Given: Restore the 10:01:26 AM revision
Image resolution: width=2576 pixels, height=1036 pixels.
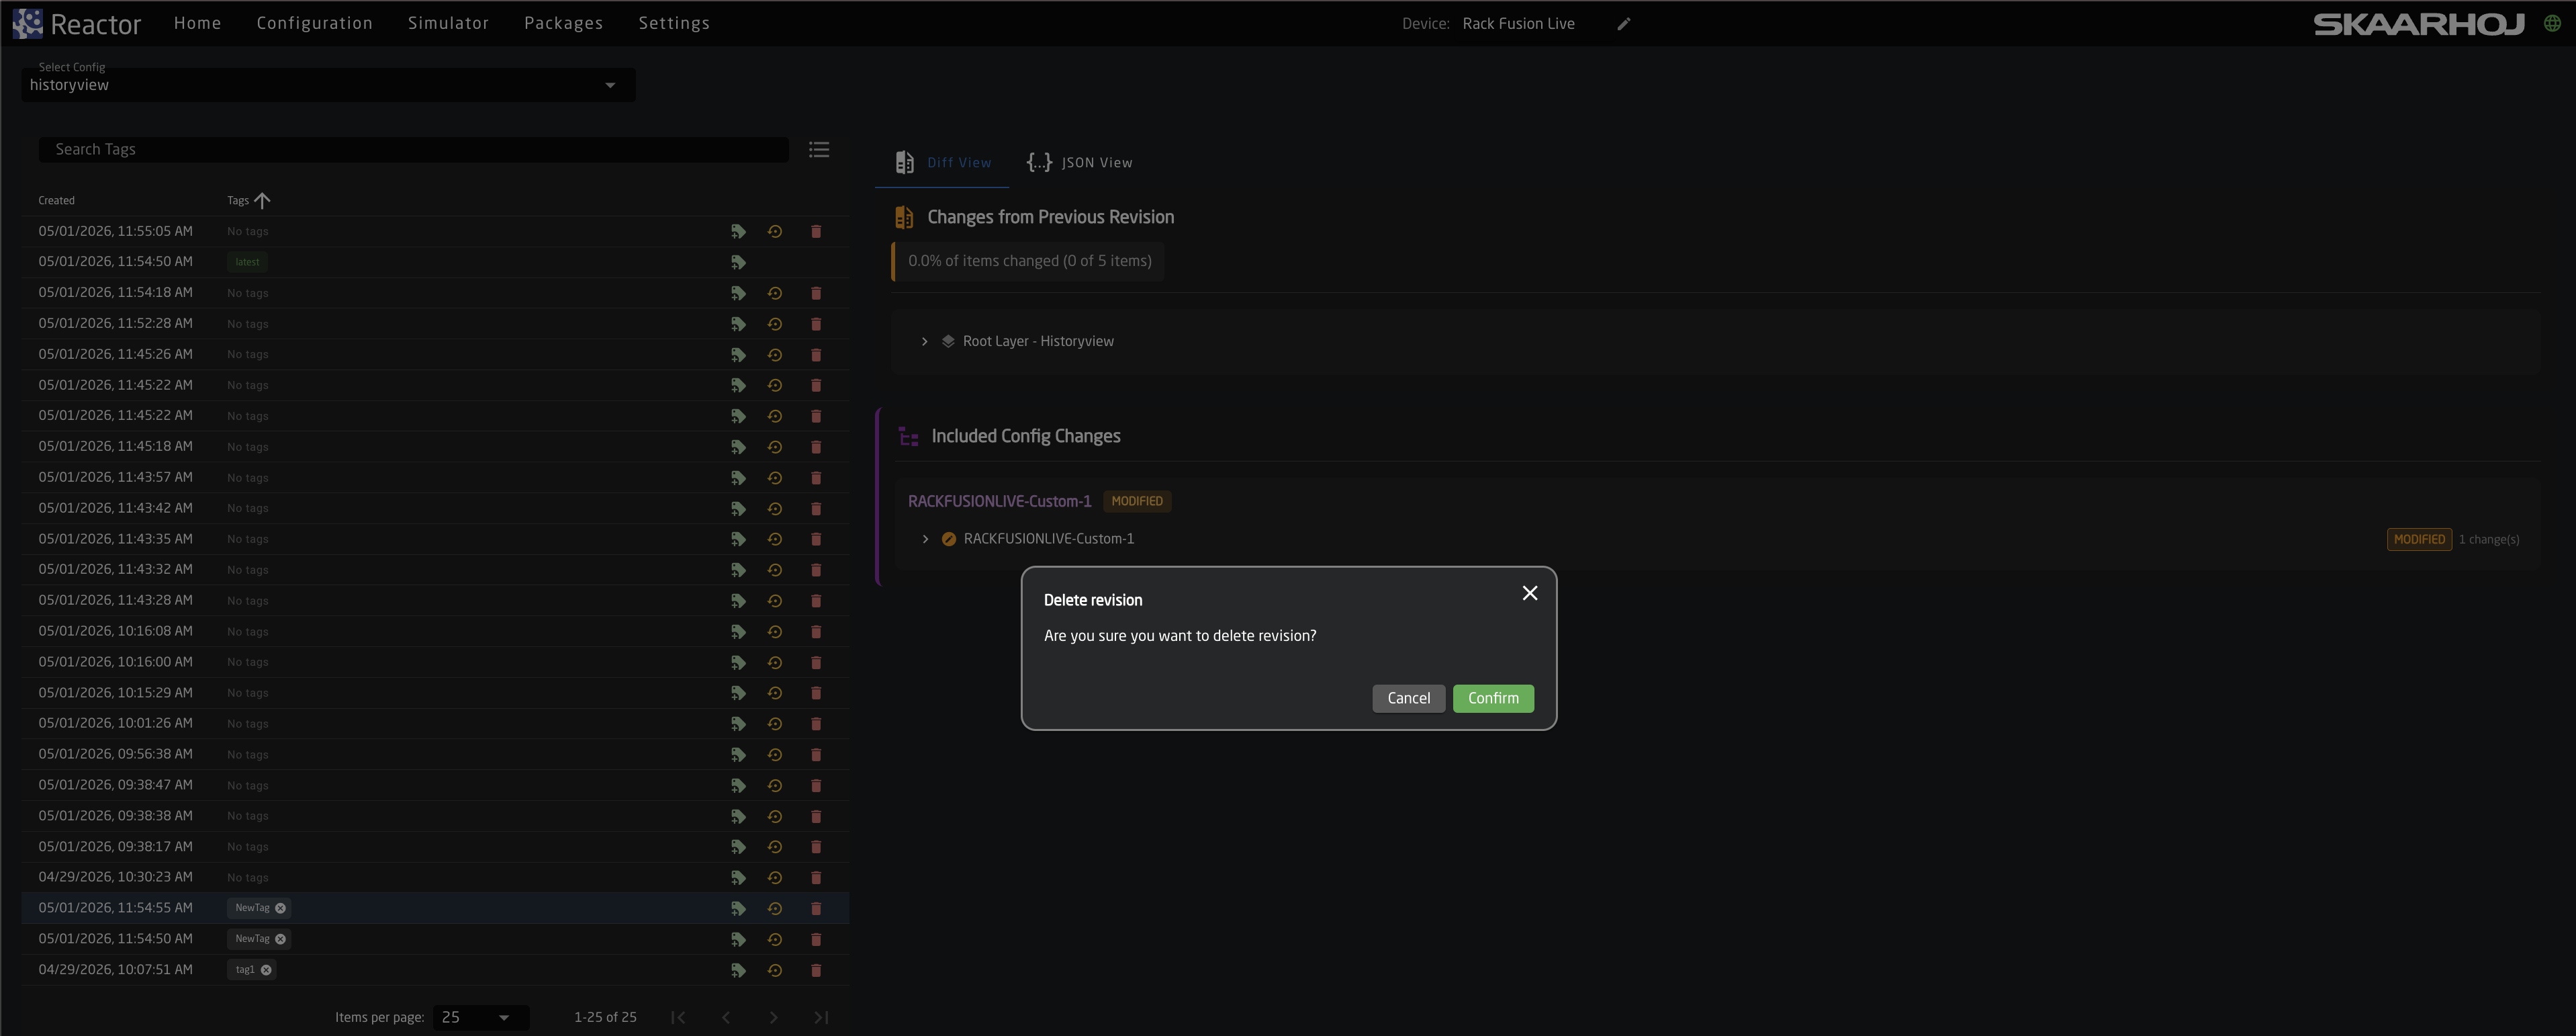Looking at the screenshot, I should coord(774,724).
